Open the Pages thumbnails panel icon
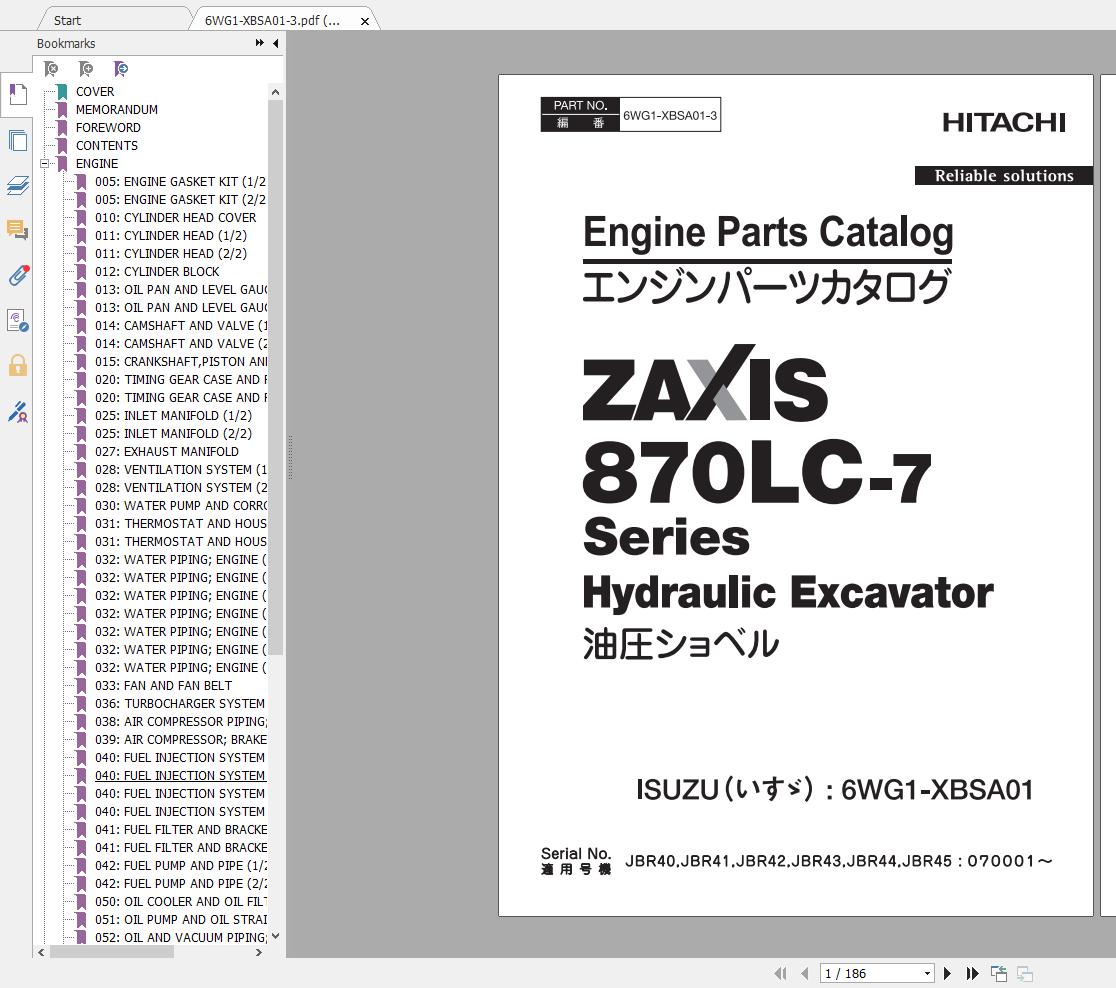The image size is (1116, 988). [18, 140]
